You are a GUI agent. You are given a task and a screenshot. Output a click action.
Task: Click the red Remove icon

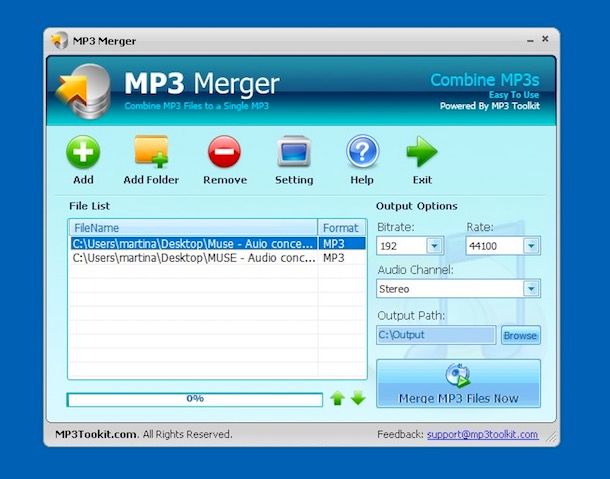[224, 152]
